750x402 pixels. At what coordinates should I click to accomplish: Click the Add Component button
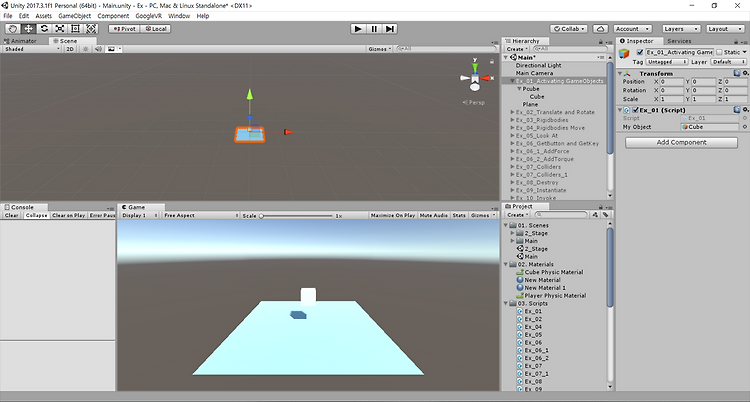pyautogui.click(x=681, y=142)
